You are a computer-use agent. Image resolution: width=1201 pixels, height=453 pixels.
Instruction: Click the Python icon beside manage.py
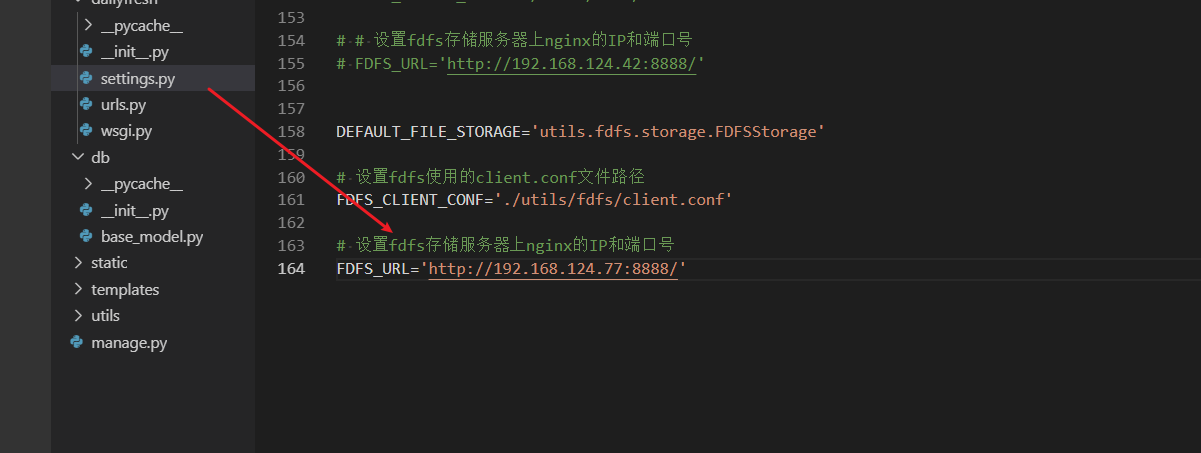click(76, 342)
